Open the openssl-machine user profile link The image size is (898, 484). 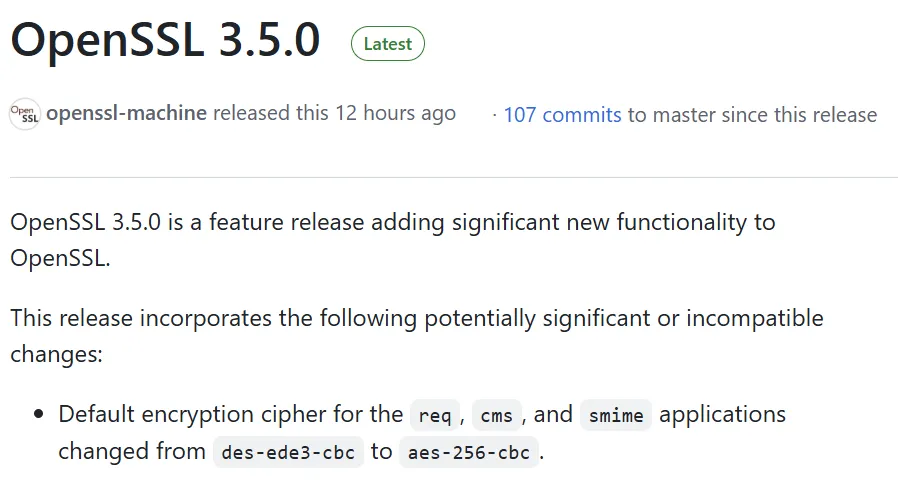tap(127, 114)
